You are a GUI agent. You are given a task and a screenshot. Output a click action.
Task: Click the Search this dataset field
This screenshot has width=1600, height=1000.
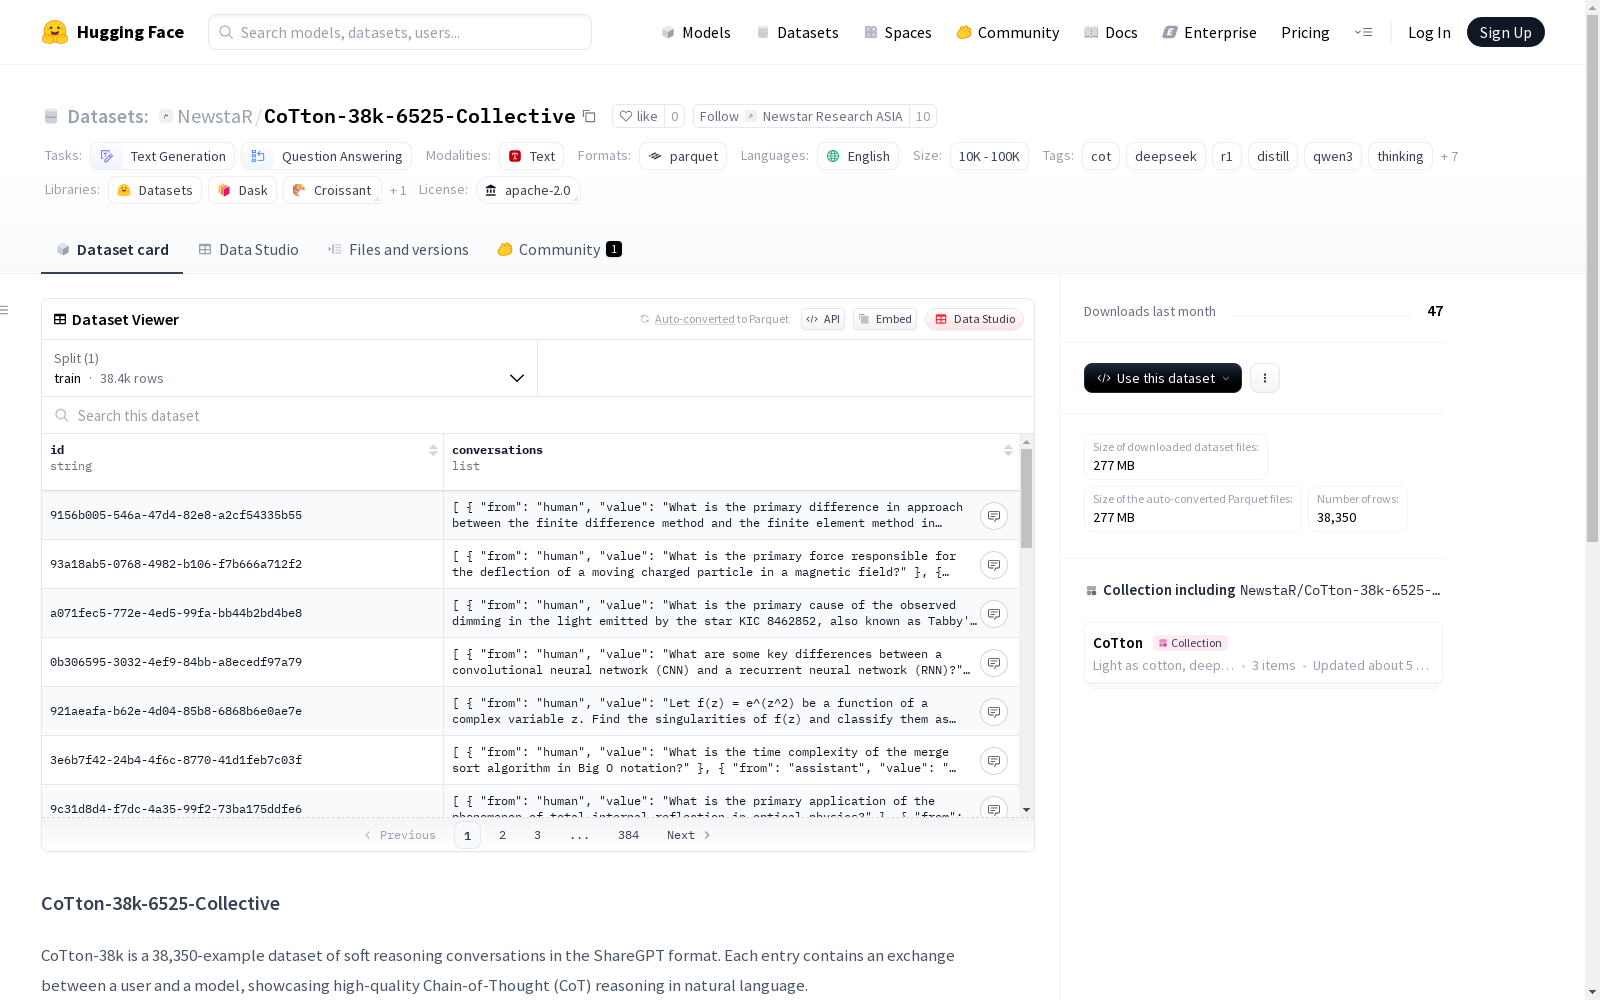click(x=538, y=415)
